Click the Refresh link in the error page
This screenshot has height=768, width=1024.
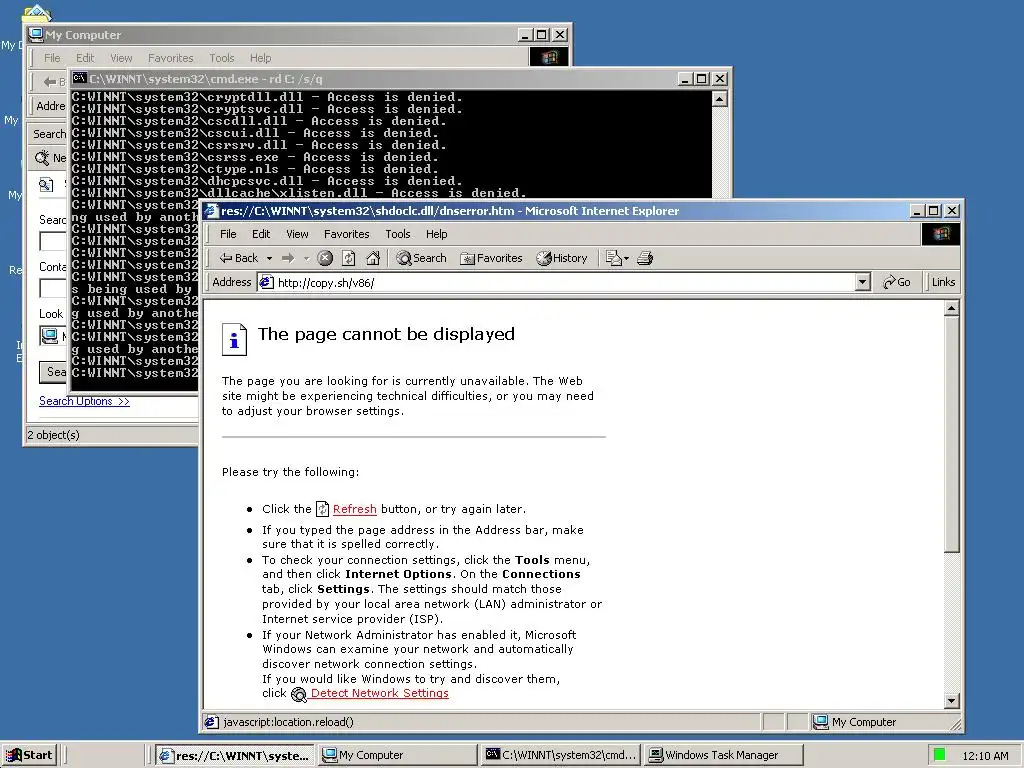355,509
